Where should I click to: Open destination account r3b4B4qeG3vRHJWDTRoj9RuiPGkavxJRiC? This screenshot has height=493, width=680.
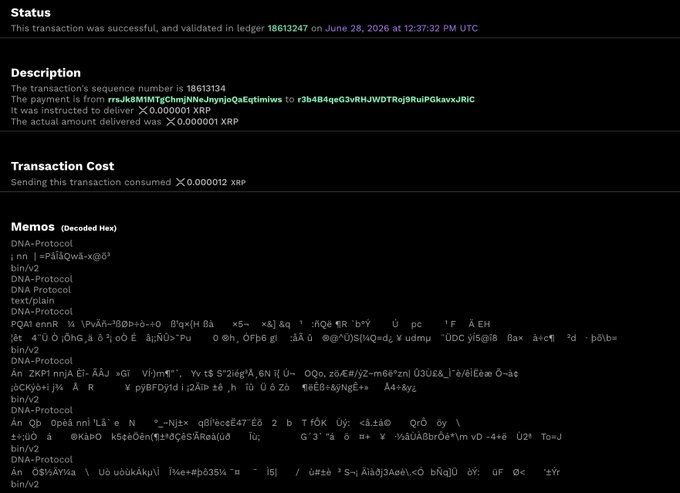[x=386, y=99]
